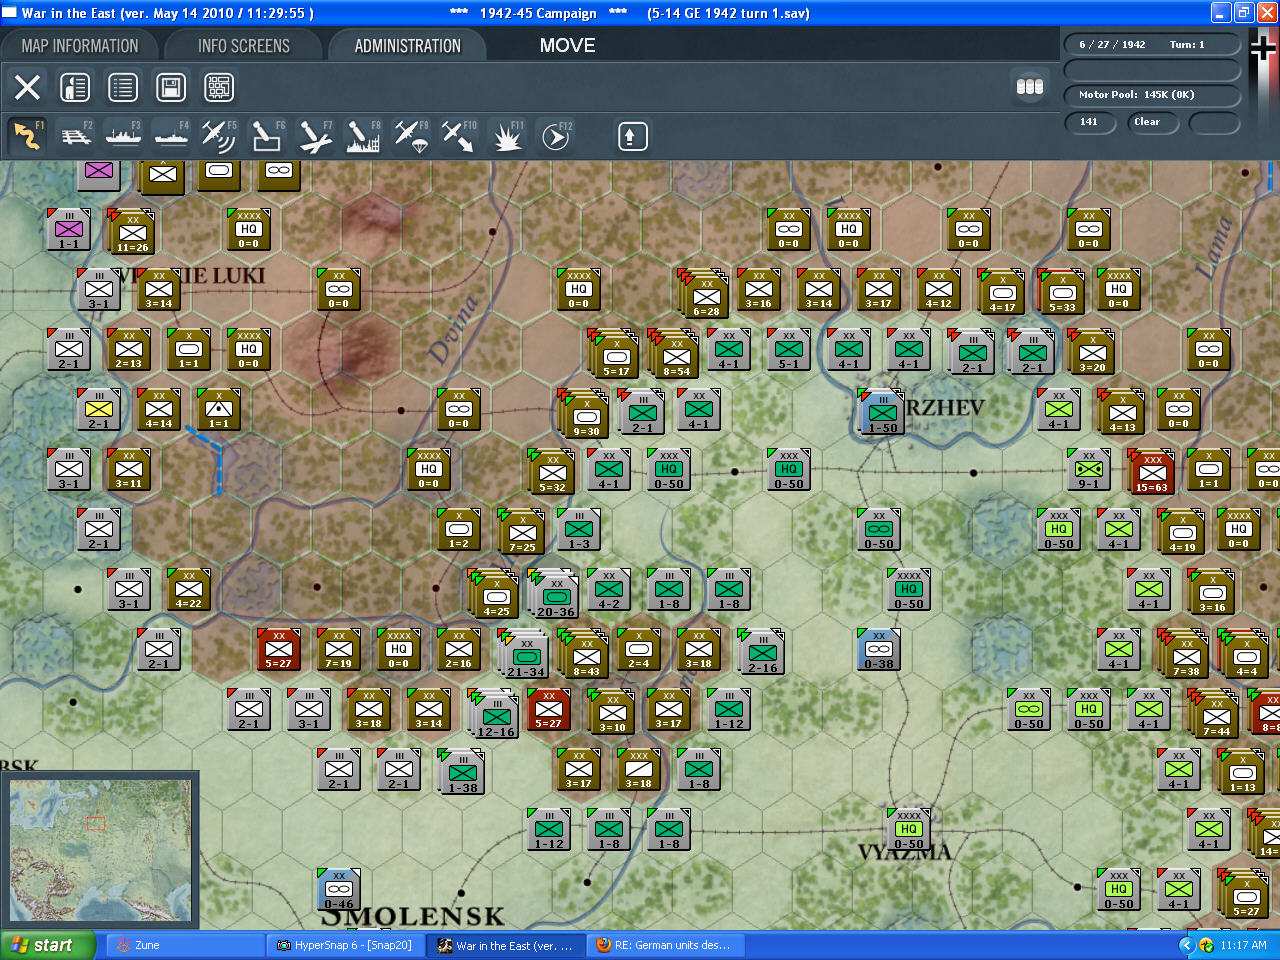Switch to the War in the East taskbar button
The width and height of the screenshot is (1280, 960).
pos(507,945)
